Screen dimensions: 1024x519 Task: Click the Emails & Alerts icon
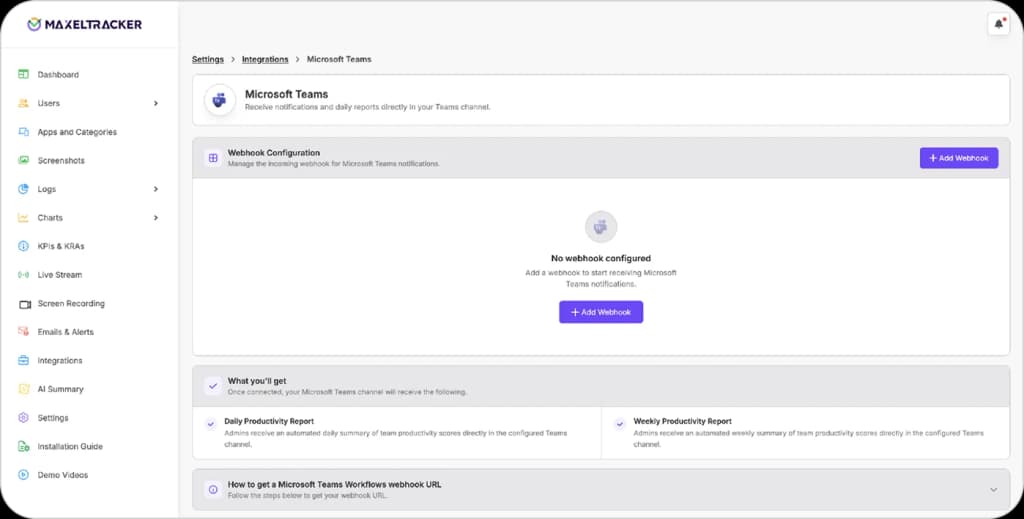(x=24, y=332)
